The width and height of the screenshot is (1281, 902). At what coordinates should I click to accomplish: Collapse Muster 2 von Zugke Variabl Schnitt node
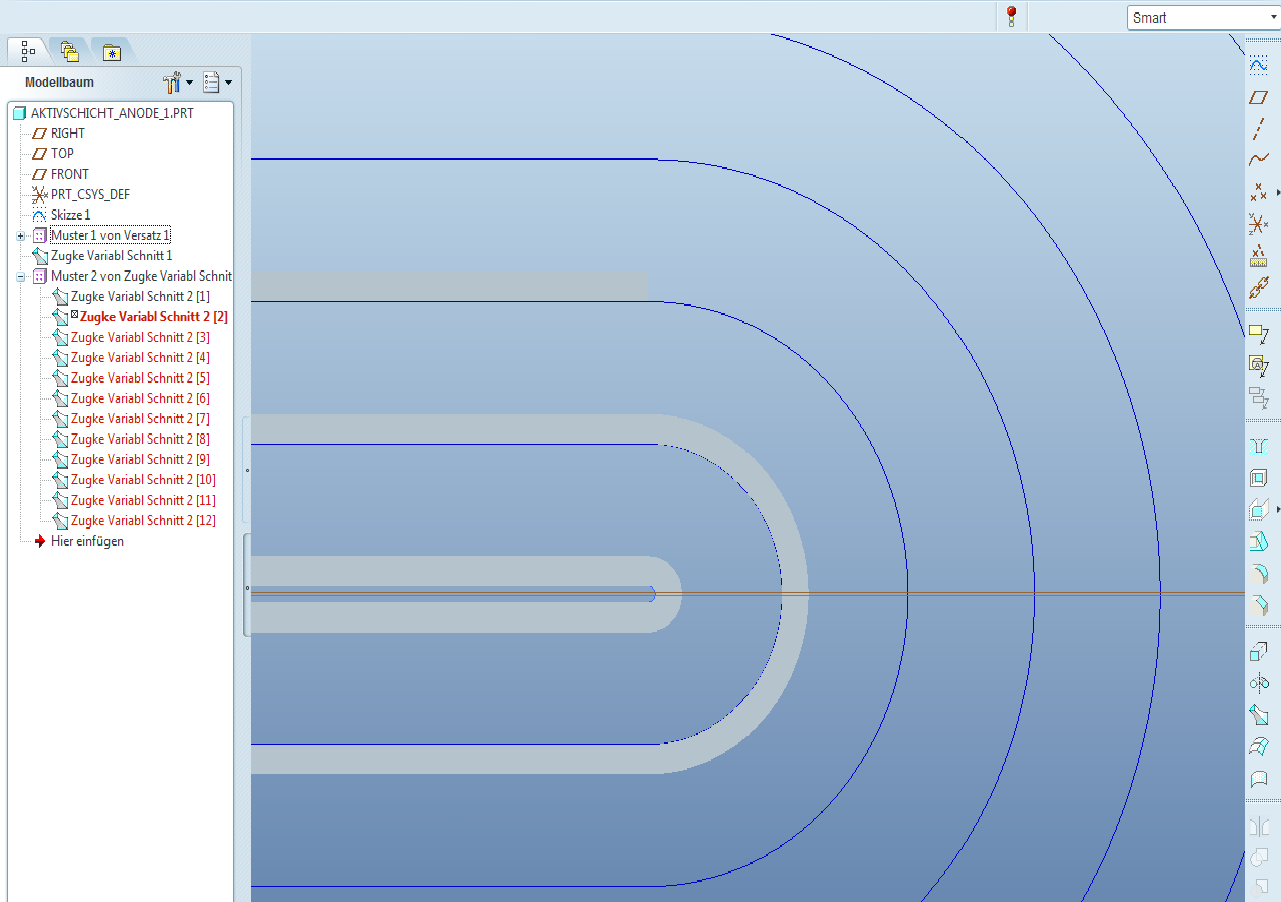(x=20, y=276)
